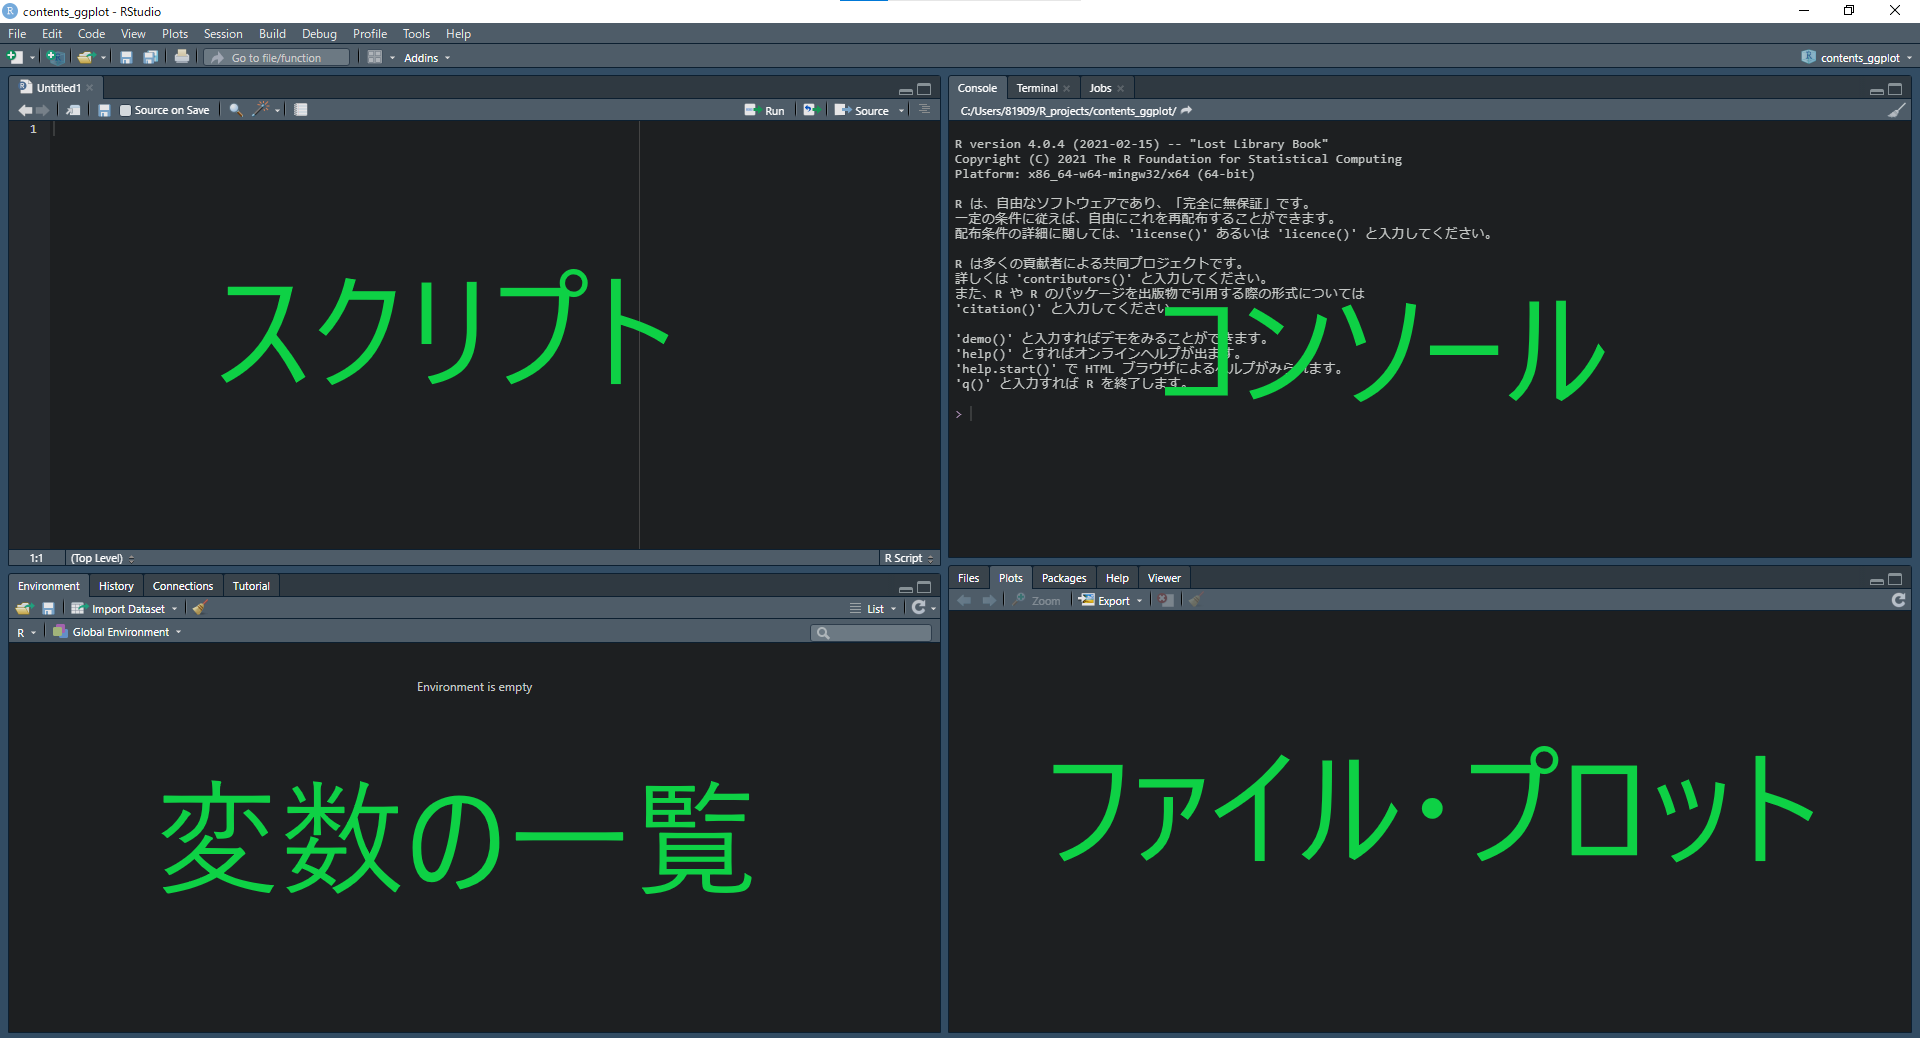Refresh the plots pane
The height and width of the screenshot is (1038, 1920).
click(1898, 600)
